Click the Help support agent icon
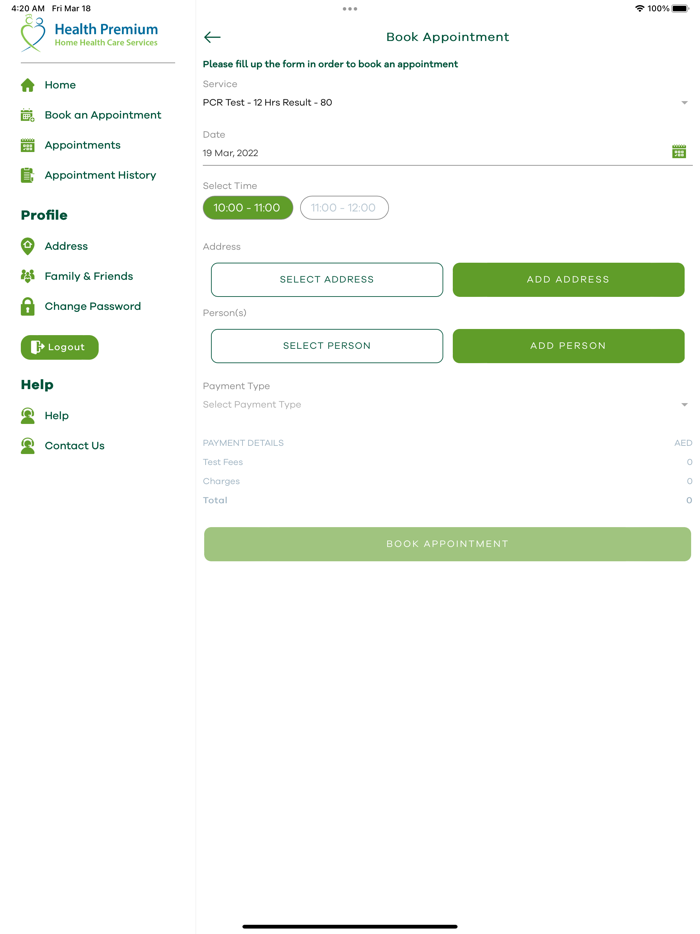700x934 pixels. [27, 416]
